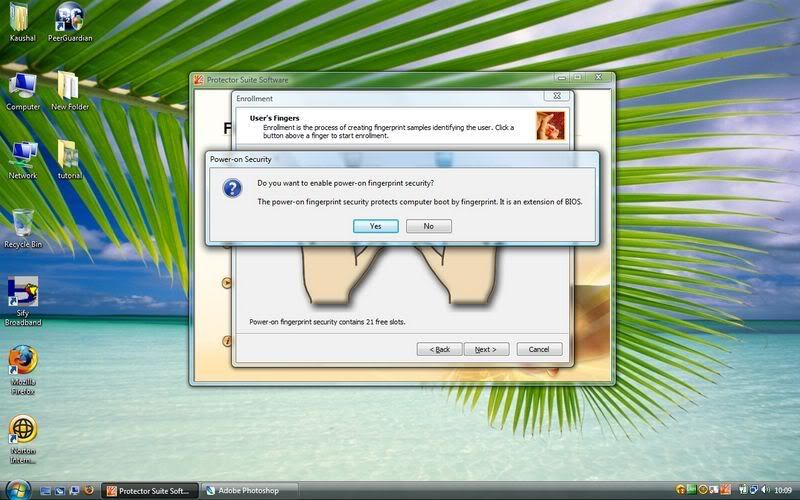Viewport: 800px width, 500px height.
Task: Click Switch Between Windows quick launch icon
Action: click(60, 491)
